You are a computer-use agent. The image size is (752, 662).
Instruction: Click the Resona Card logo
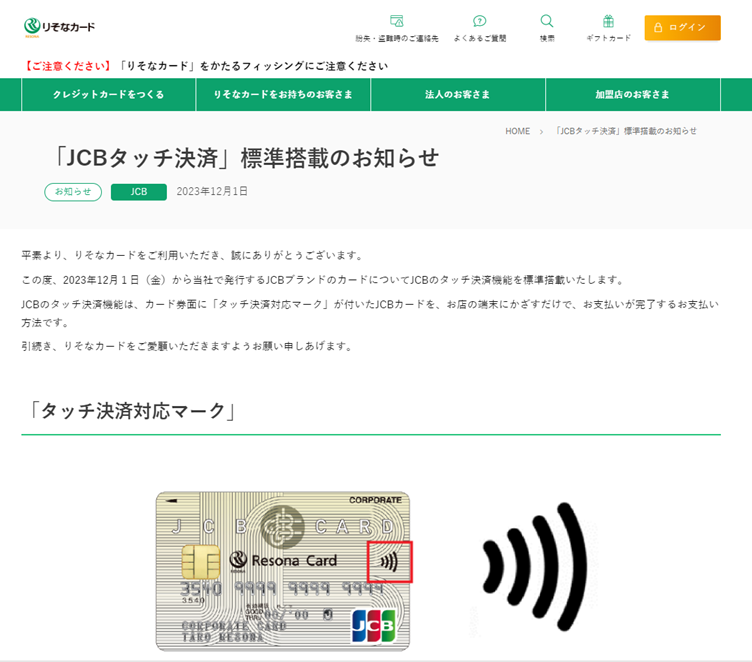tap(59, 27)
